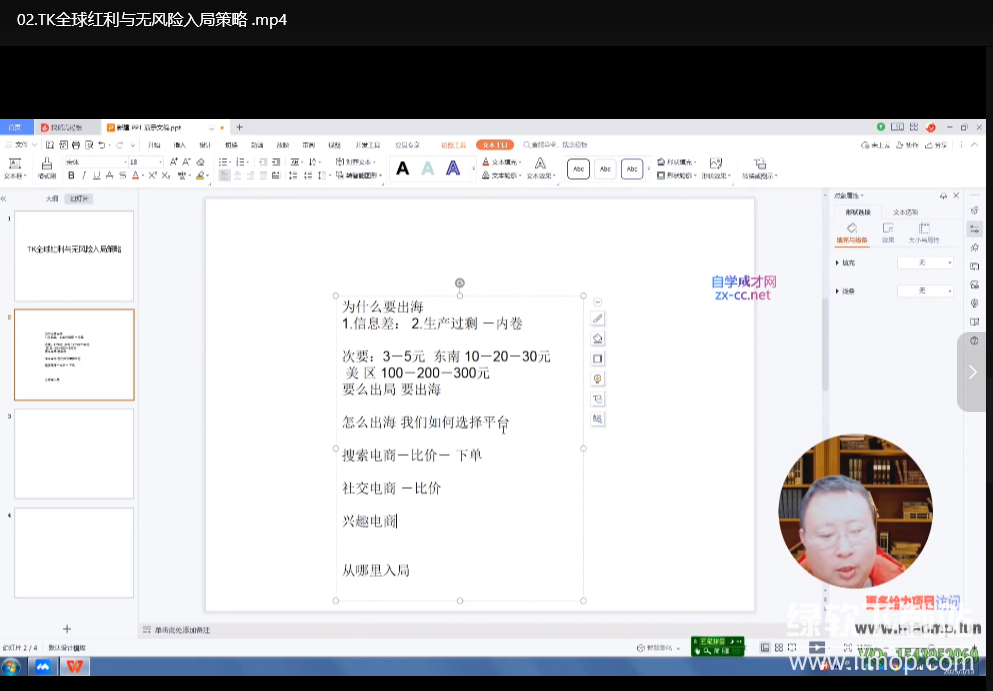The height and width of the screenshot is (691, 993).
Task: Click the next arrow on the video overlay
Action: [x=973, y=372]
